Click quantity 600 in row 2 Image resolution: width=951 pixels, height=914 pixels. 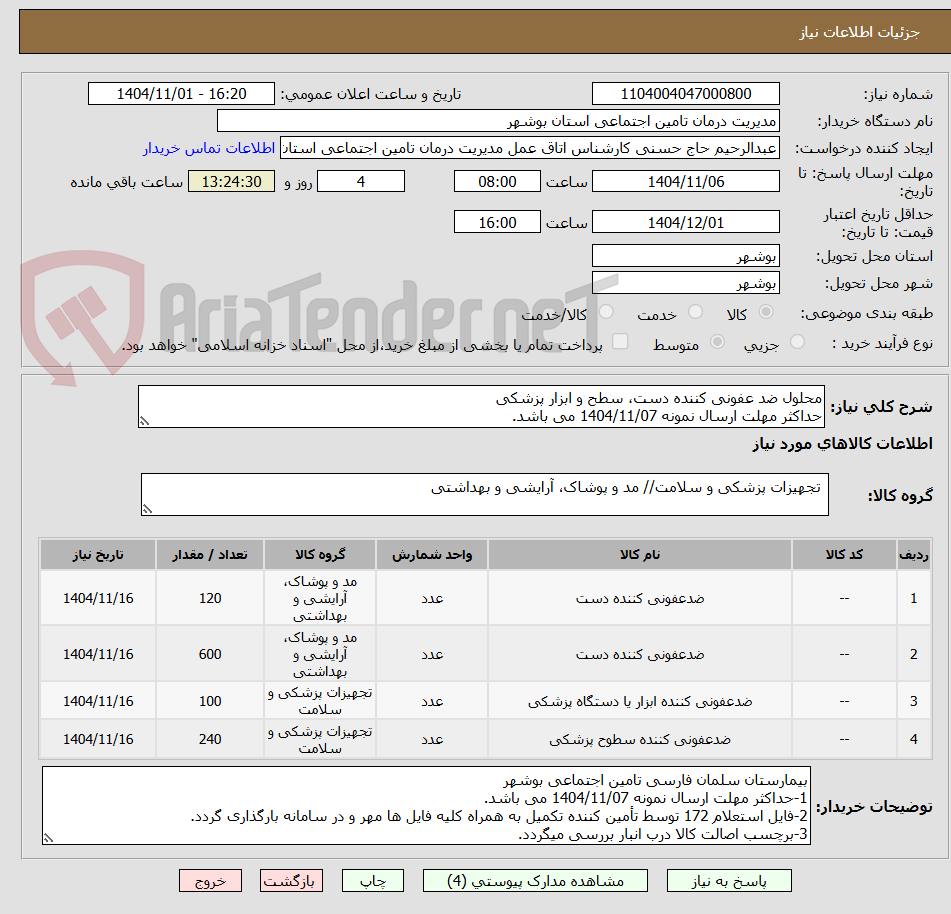tap(210, 654)
